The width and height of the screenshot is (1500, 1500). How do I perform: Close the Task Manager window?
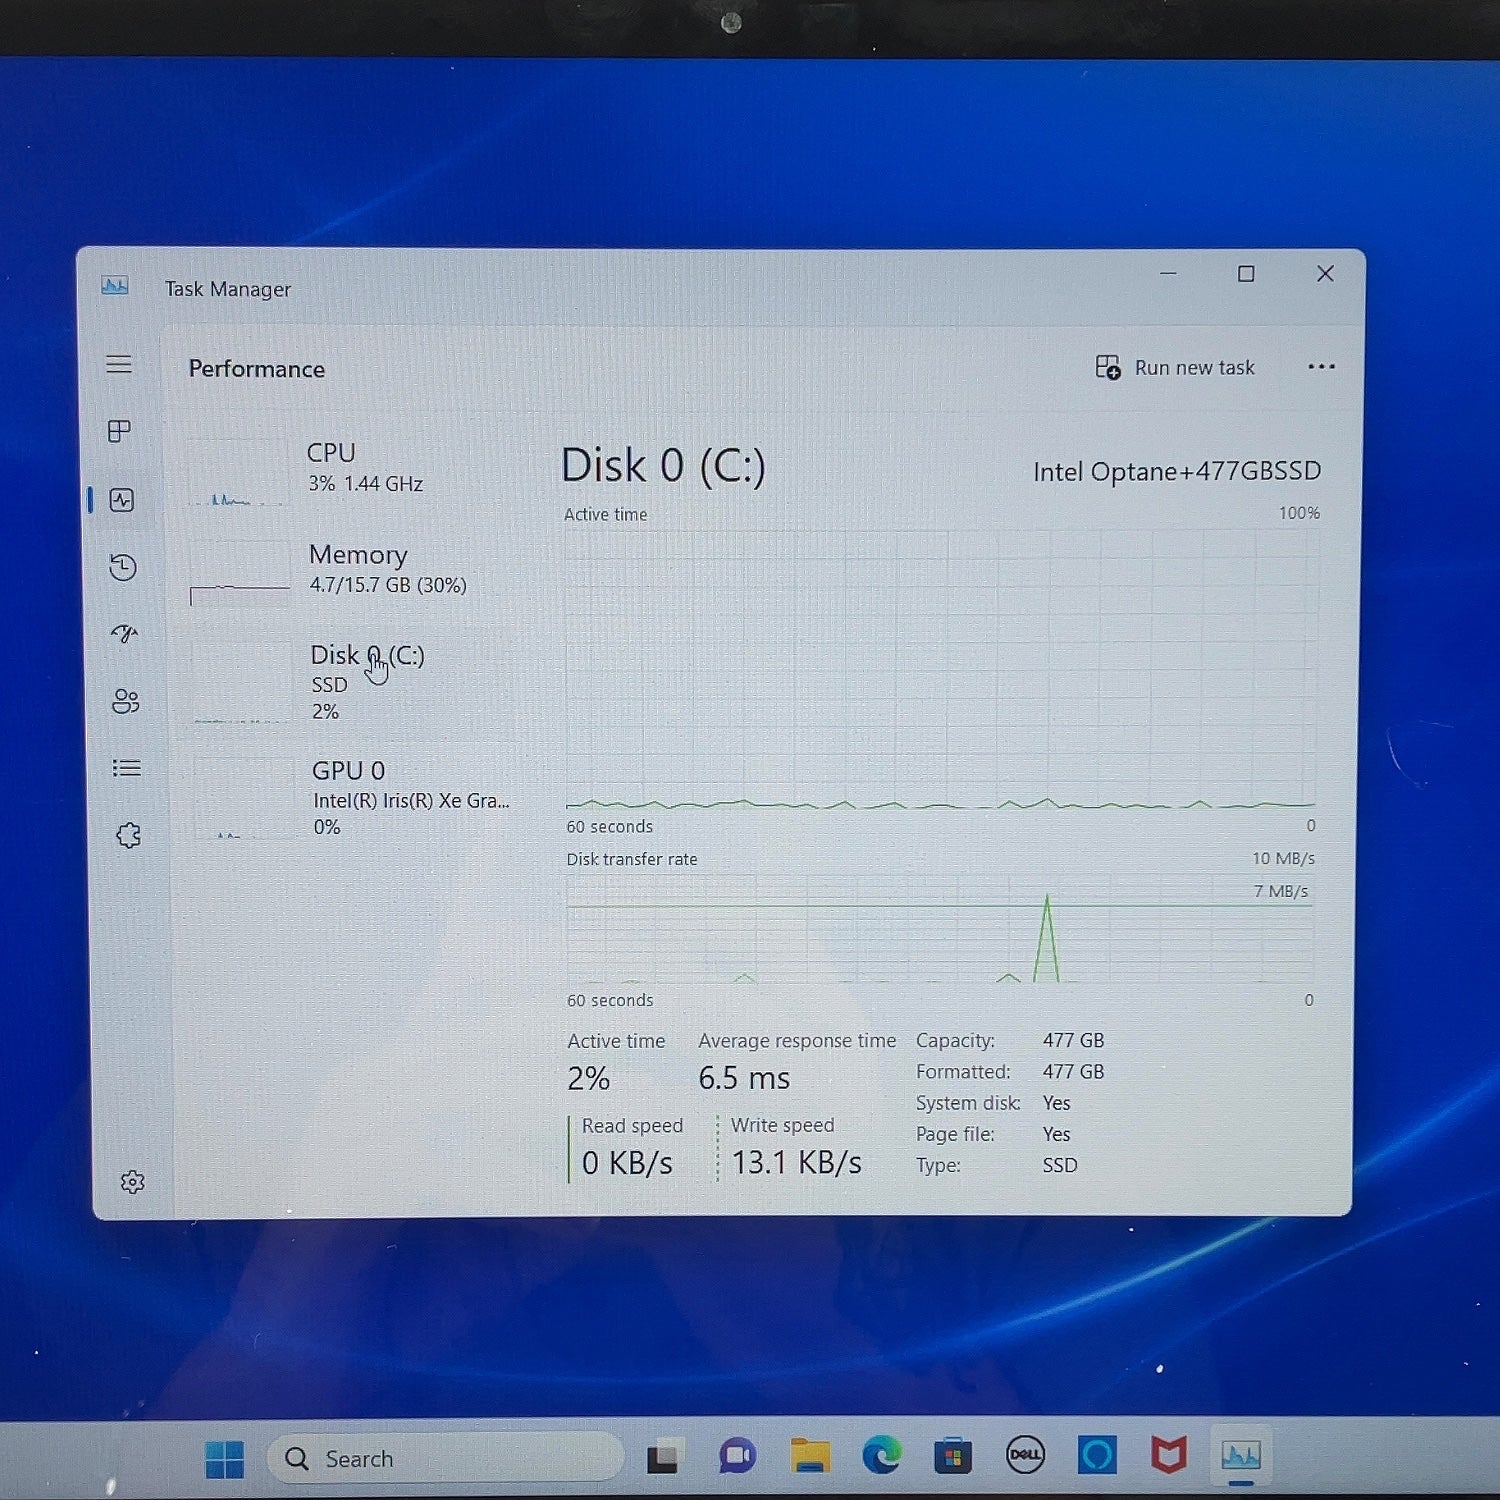[1325, 273]
